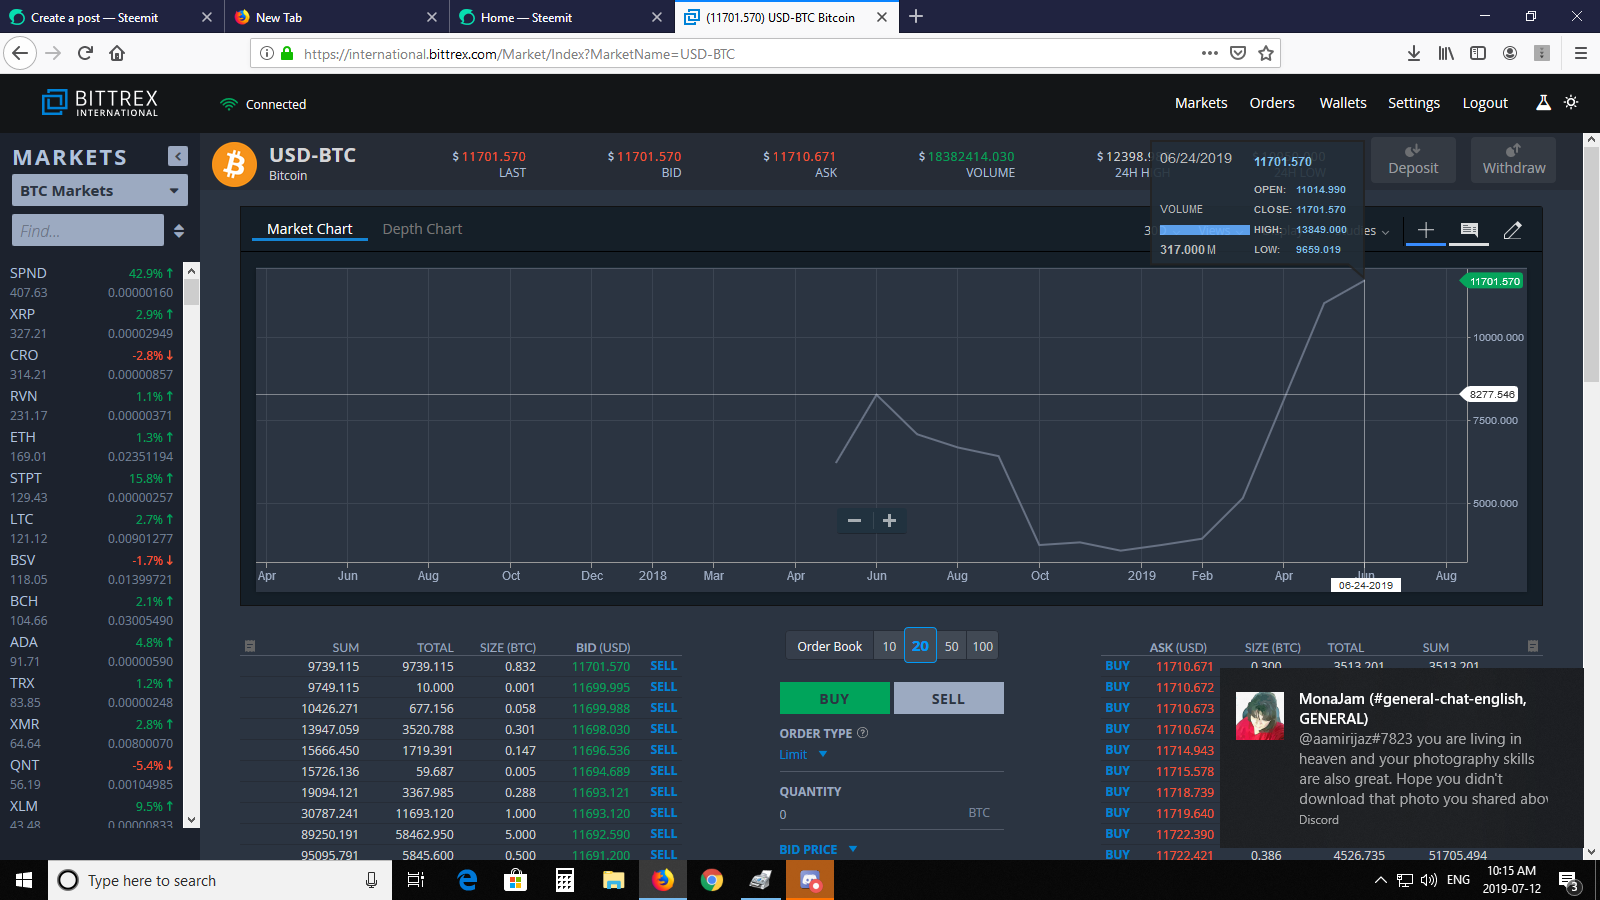
Task: Click the Order Type help icon
Action: 863,733
